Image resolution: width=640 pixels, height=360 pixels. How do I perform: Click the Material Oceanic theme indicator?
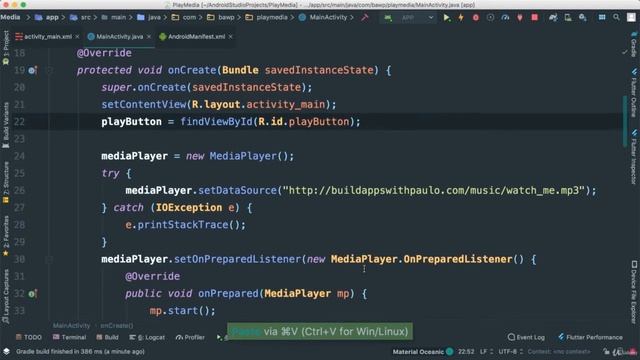point(423,351)
